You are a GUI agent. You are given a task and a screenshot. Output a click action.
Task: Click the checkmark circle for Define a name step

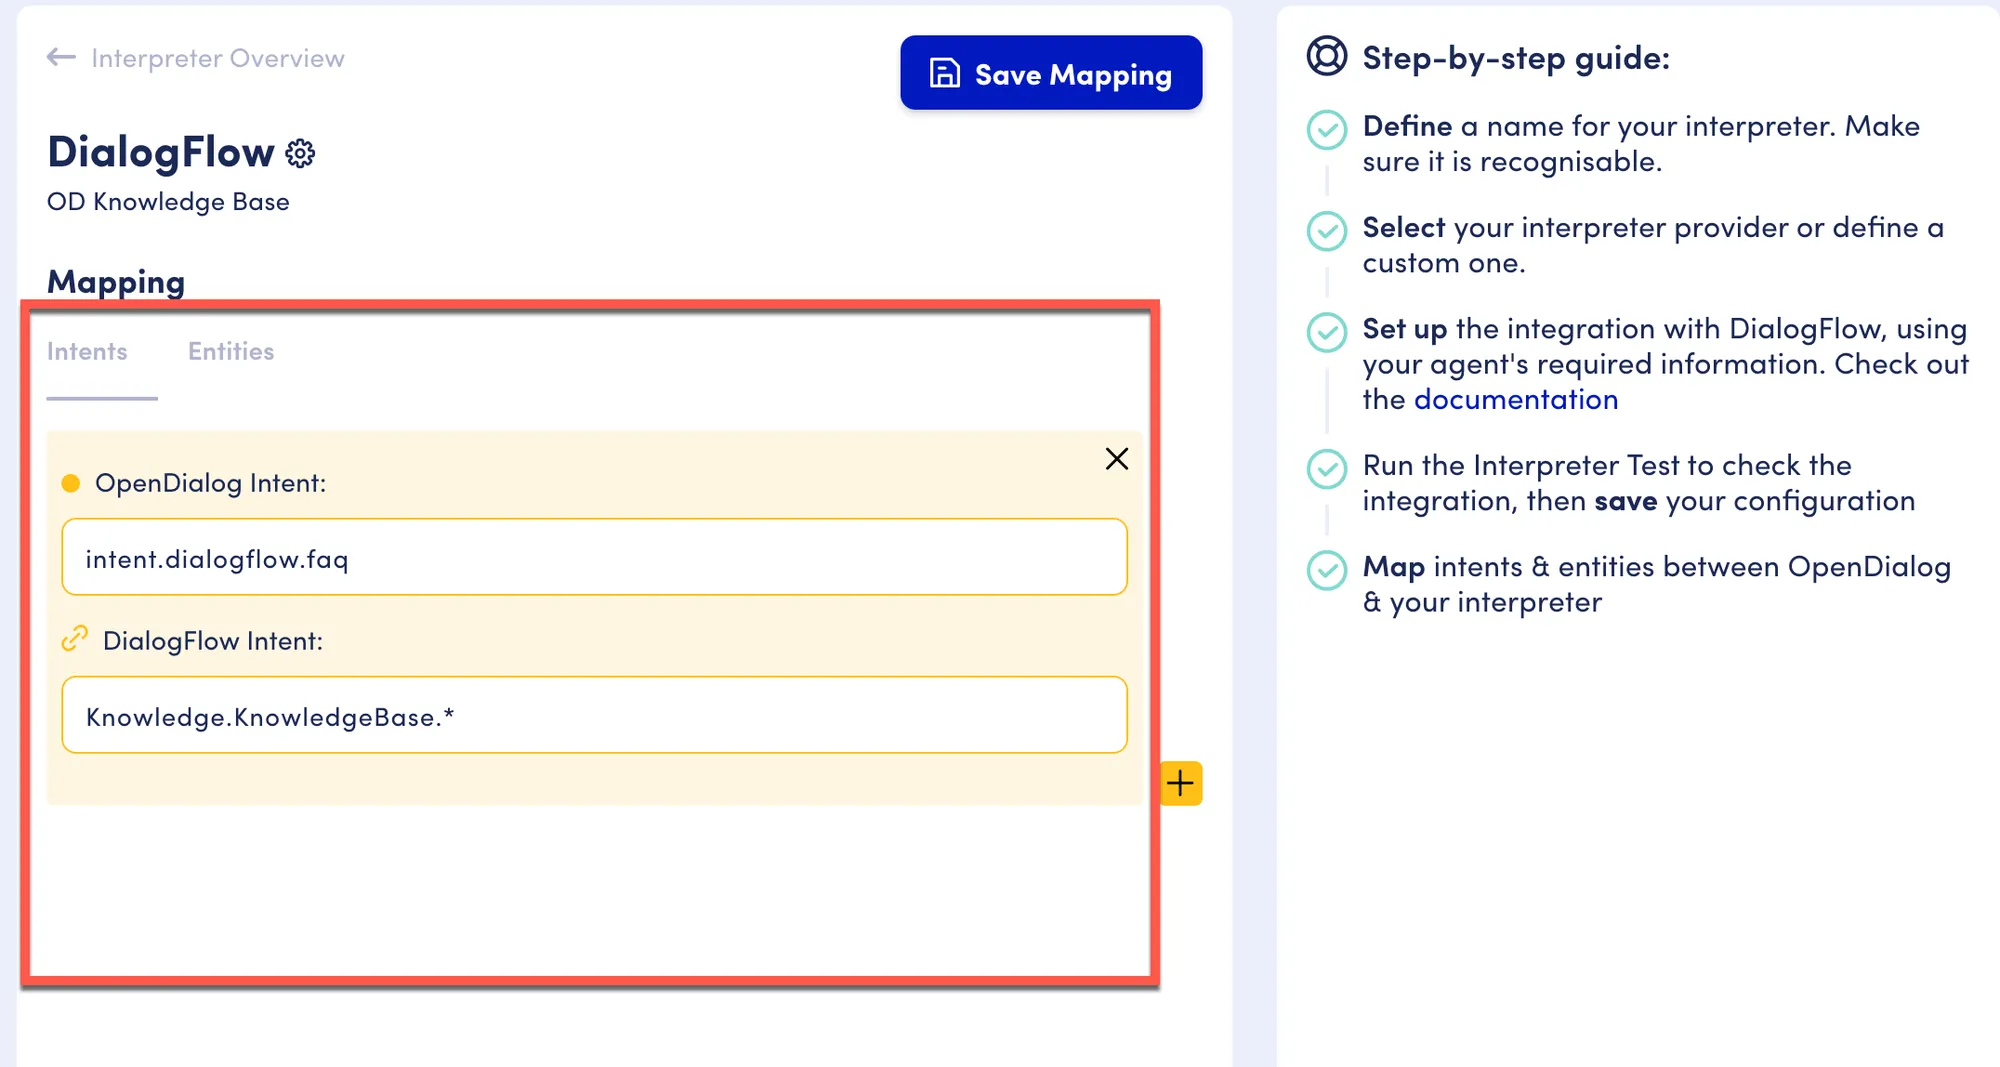click(x=1327, y=130)
